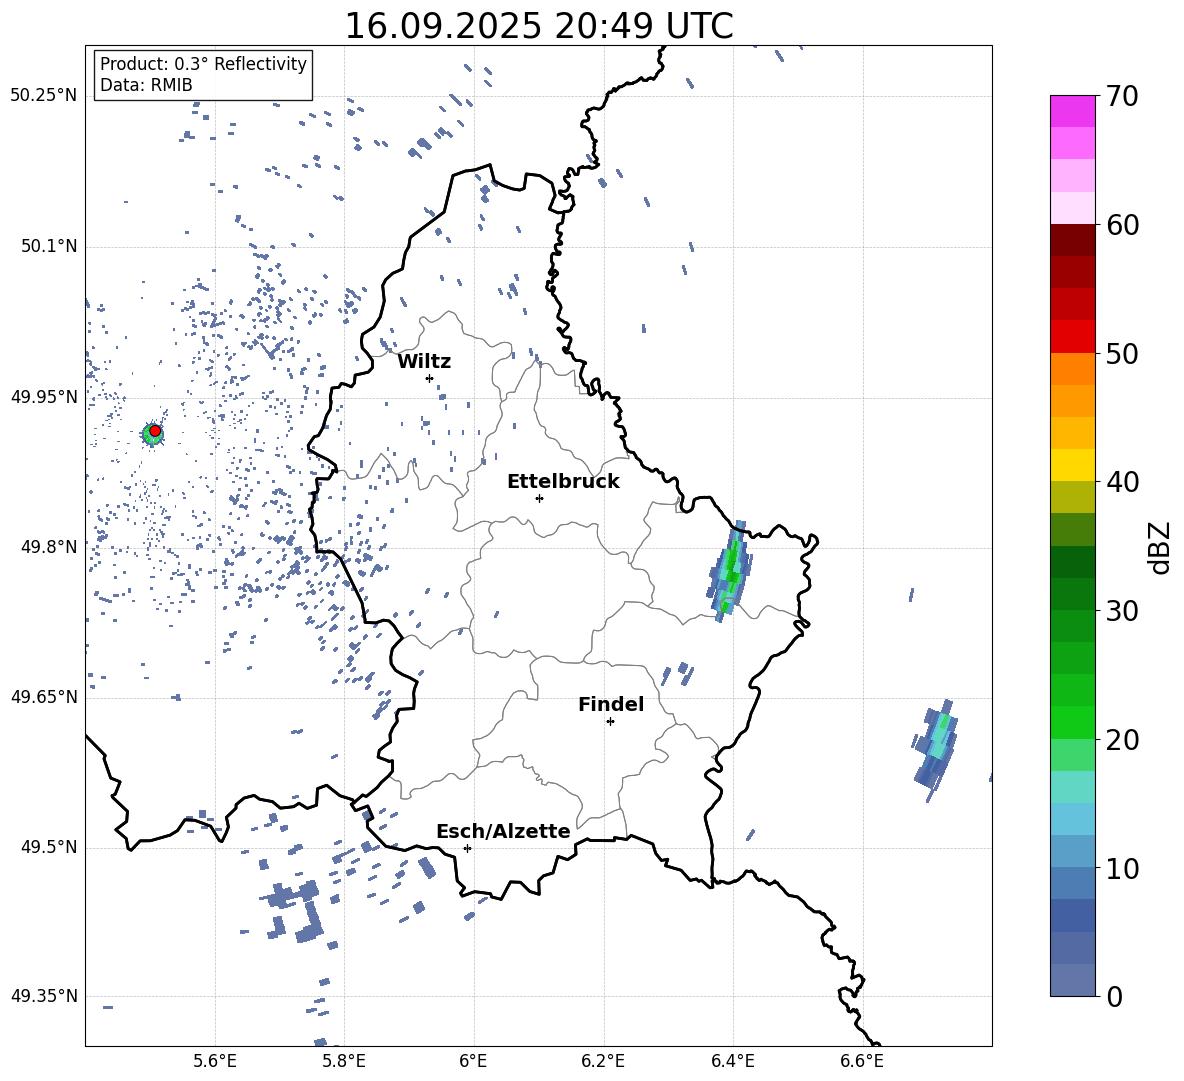Click the 49.65°N latitude label
The height and width of the screenshot is (1081, 1184).
click(43, 697)
